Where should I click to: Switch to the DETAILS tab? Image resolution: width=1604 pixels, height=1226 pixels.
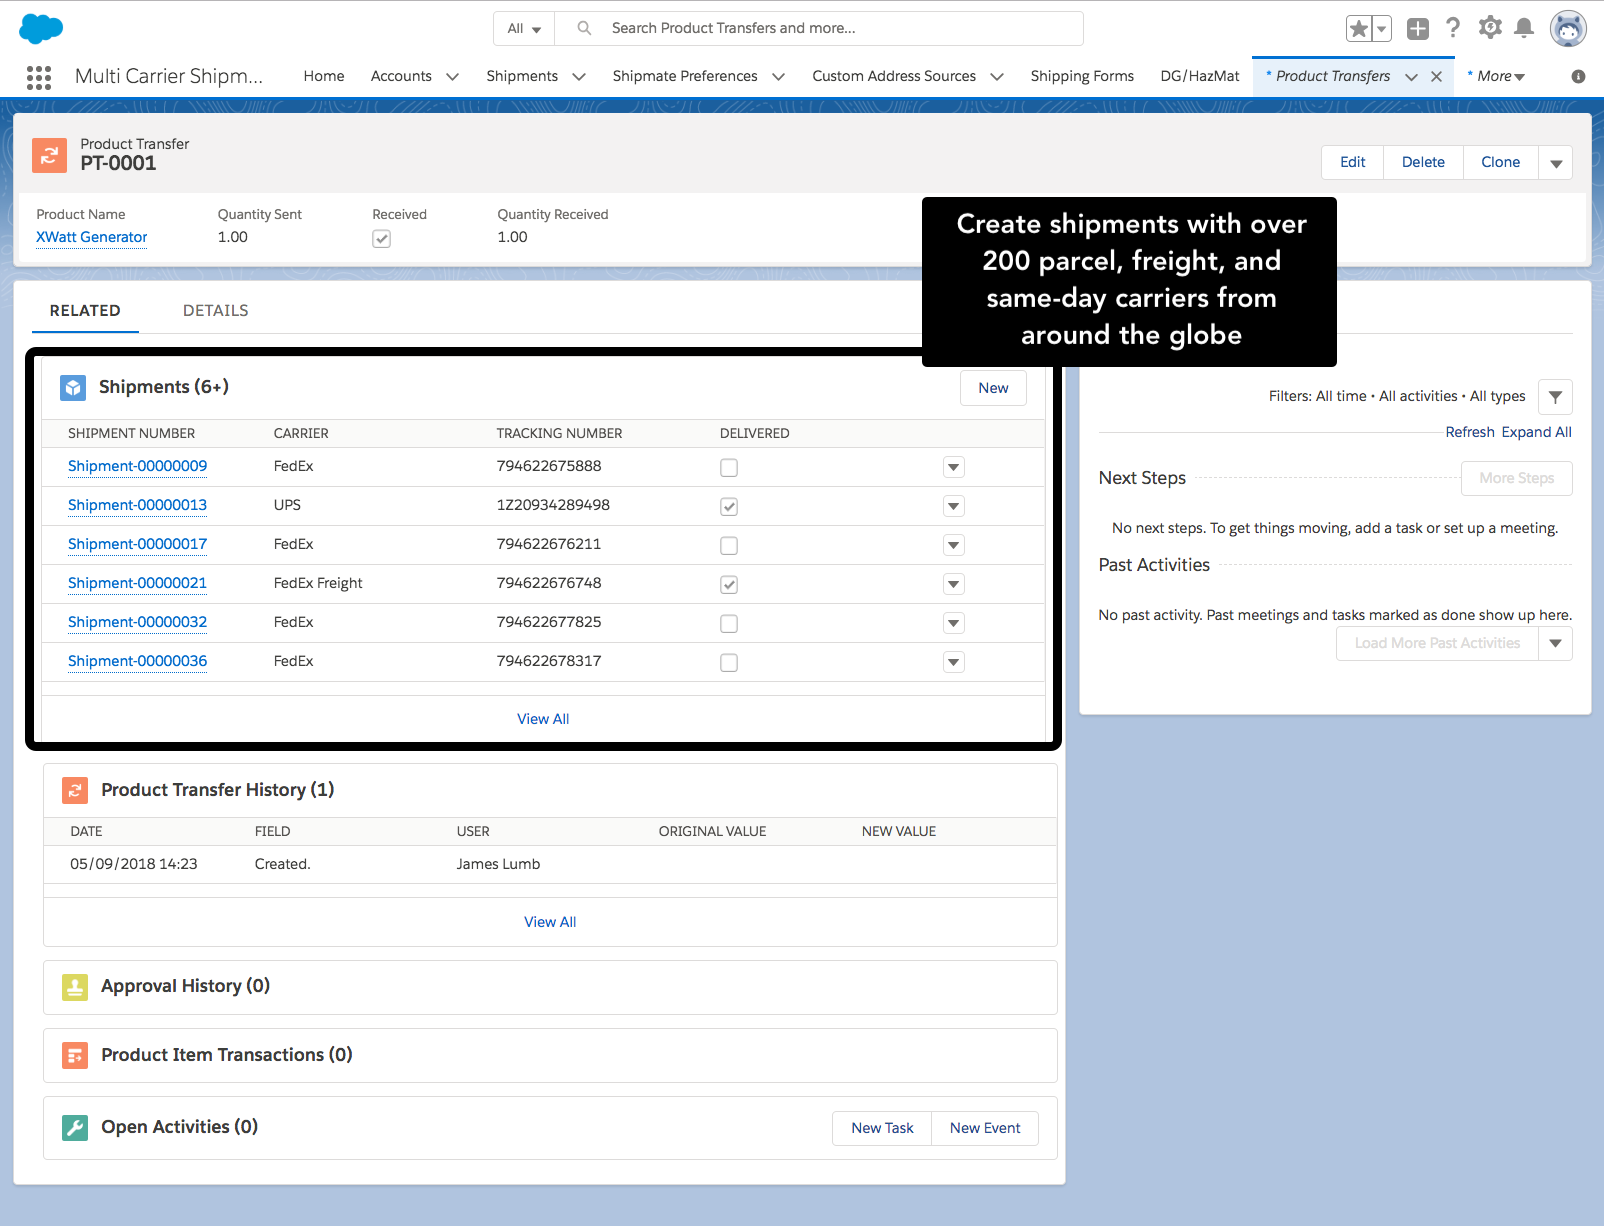tap(215, 310)
